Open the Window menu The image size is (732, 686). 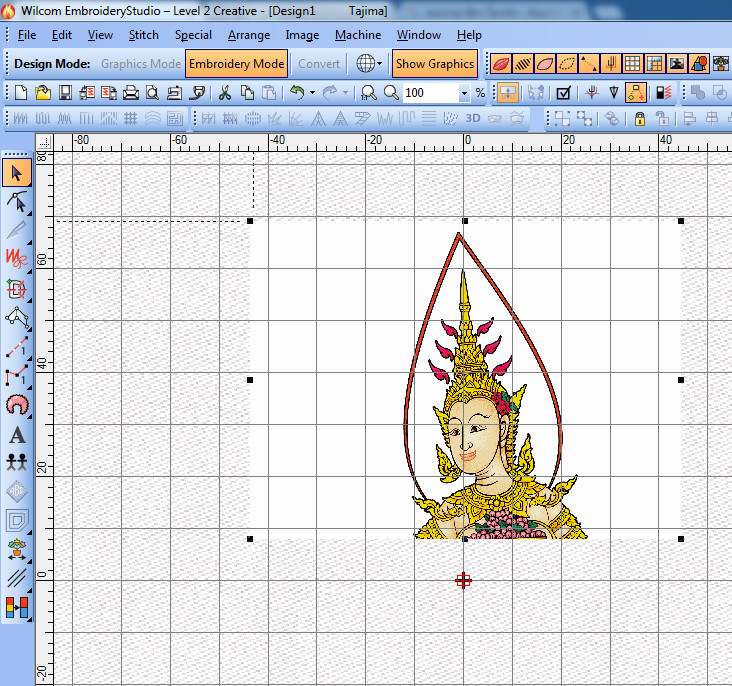(418, 35)
